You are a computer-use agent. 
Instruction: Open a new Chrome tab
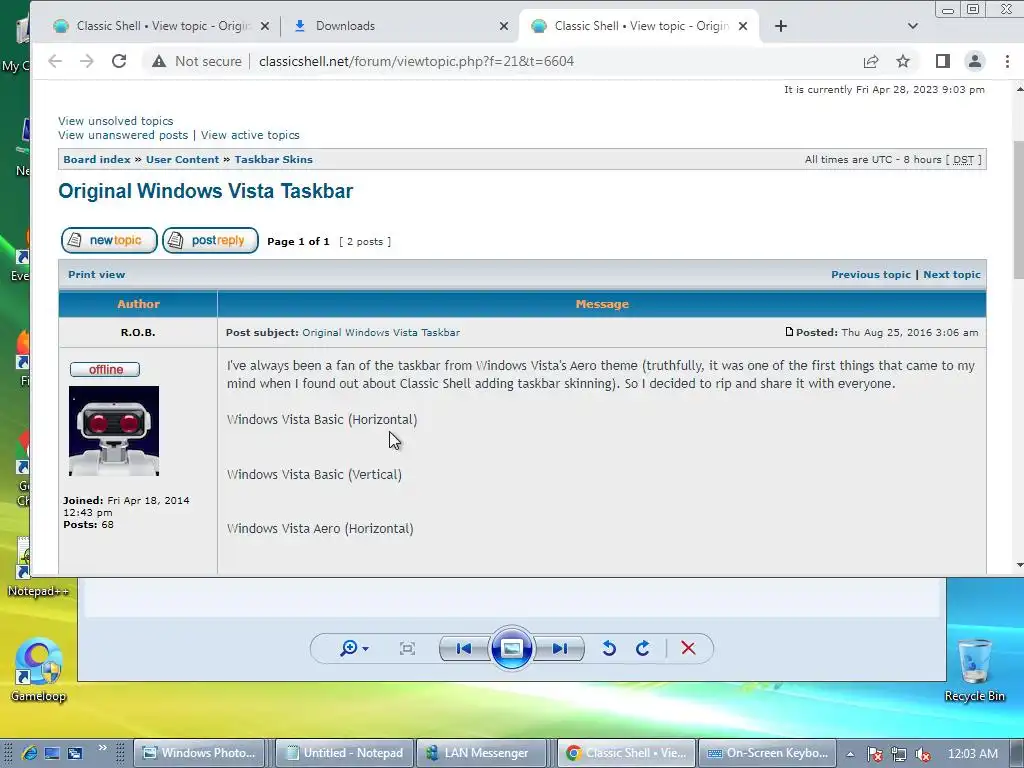tap(780, 26)
